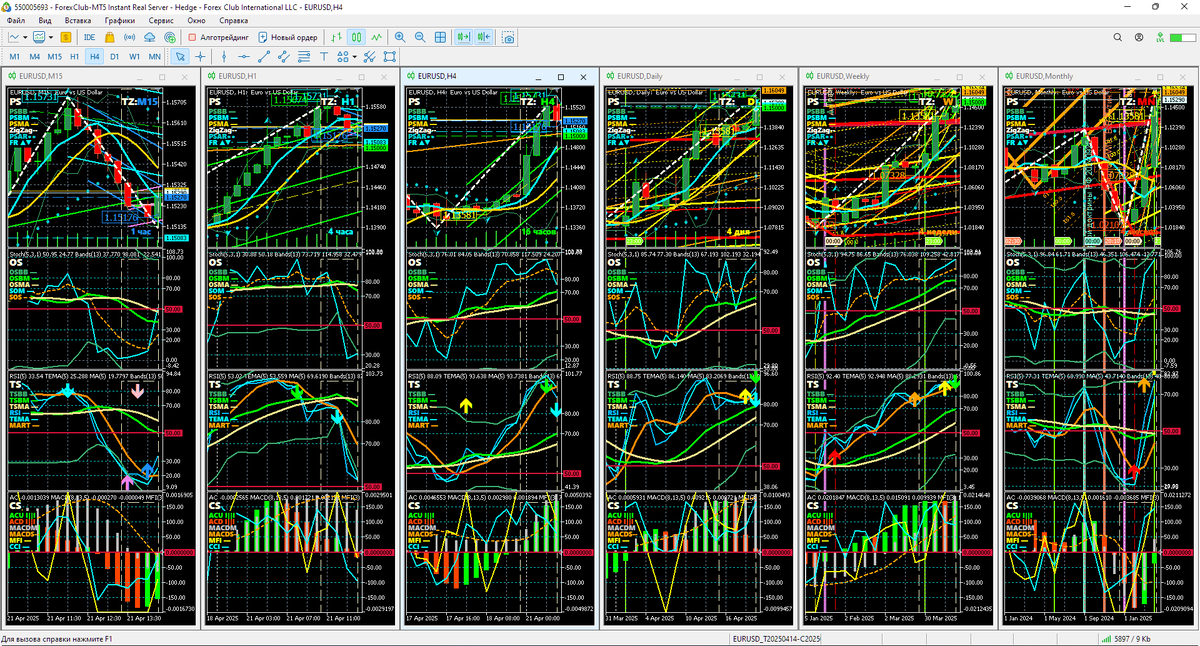
Task: Select the cursor arrow tool
Action: 180,57
